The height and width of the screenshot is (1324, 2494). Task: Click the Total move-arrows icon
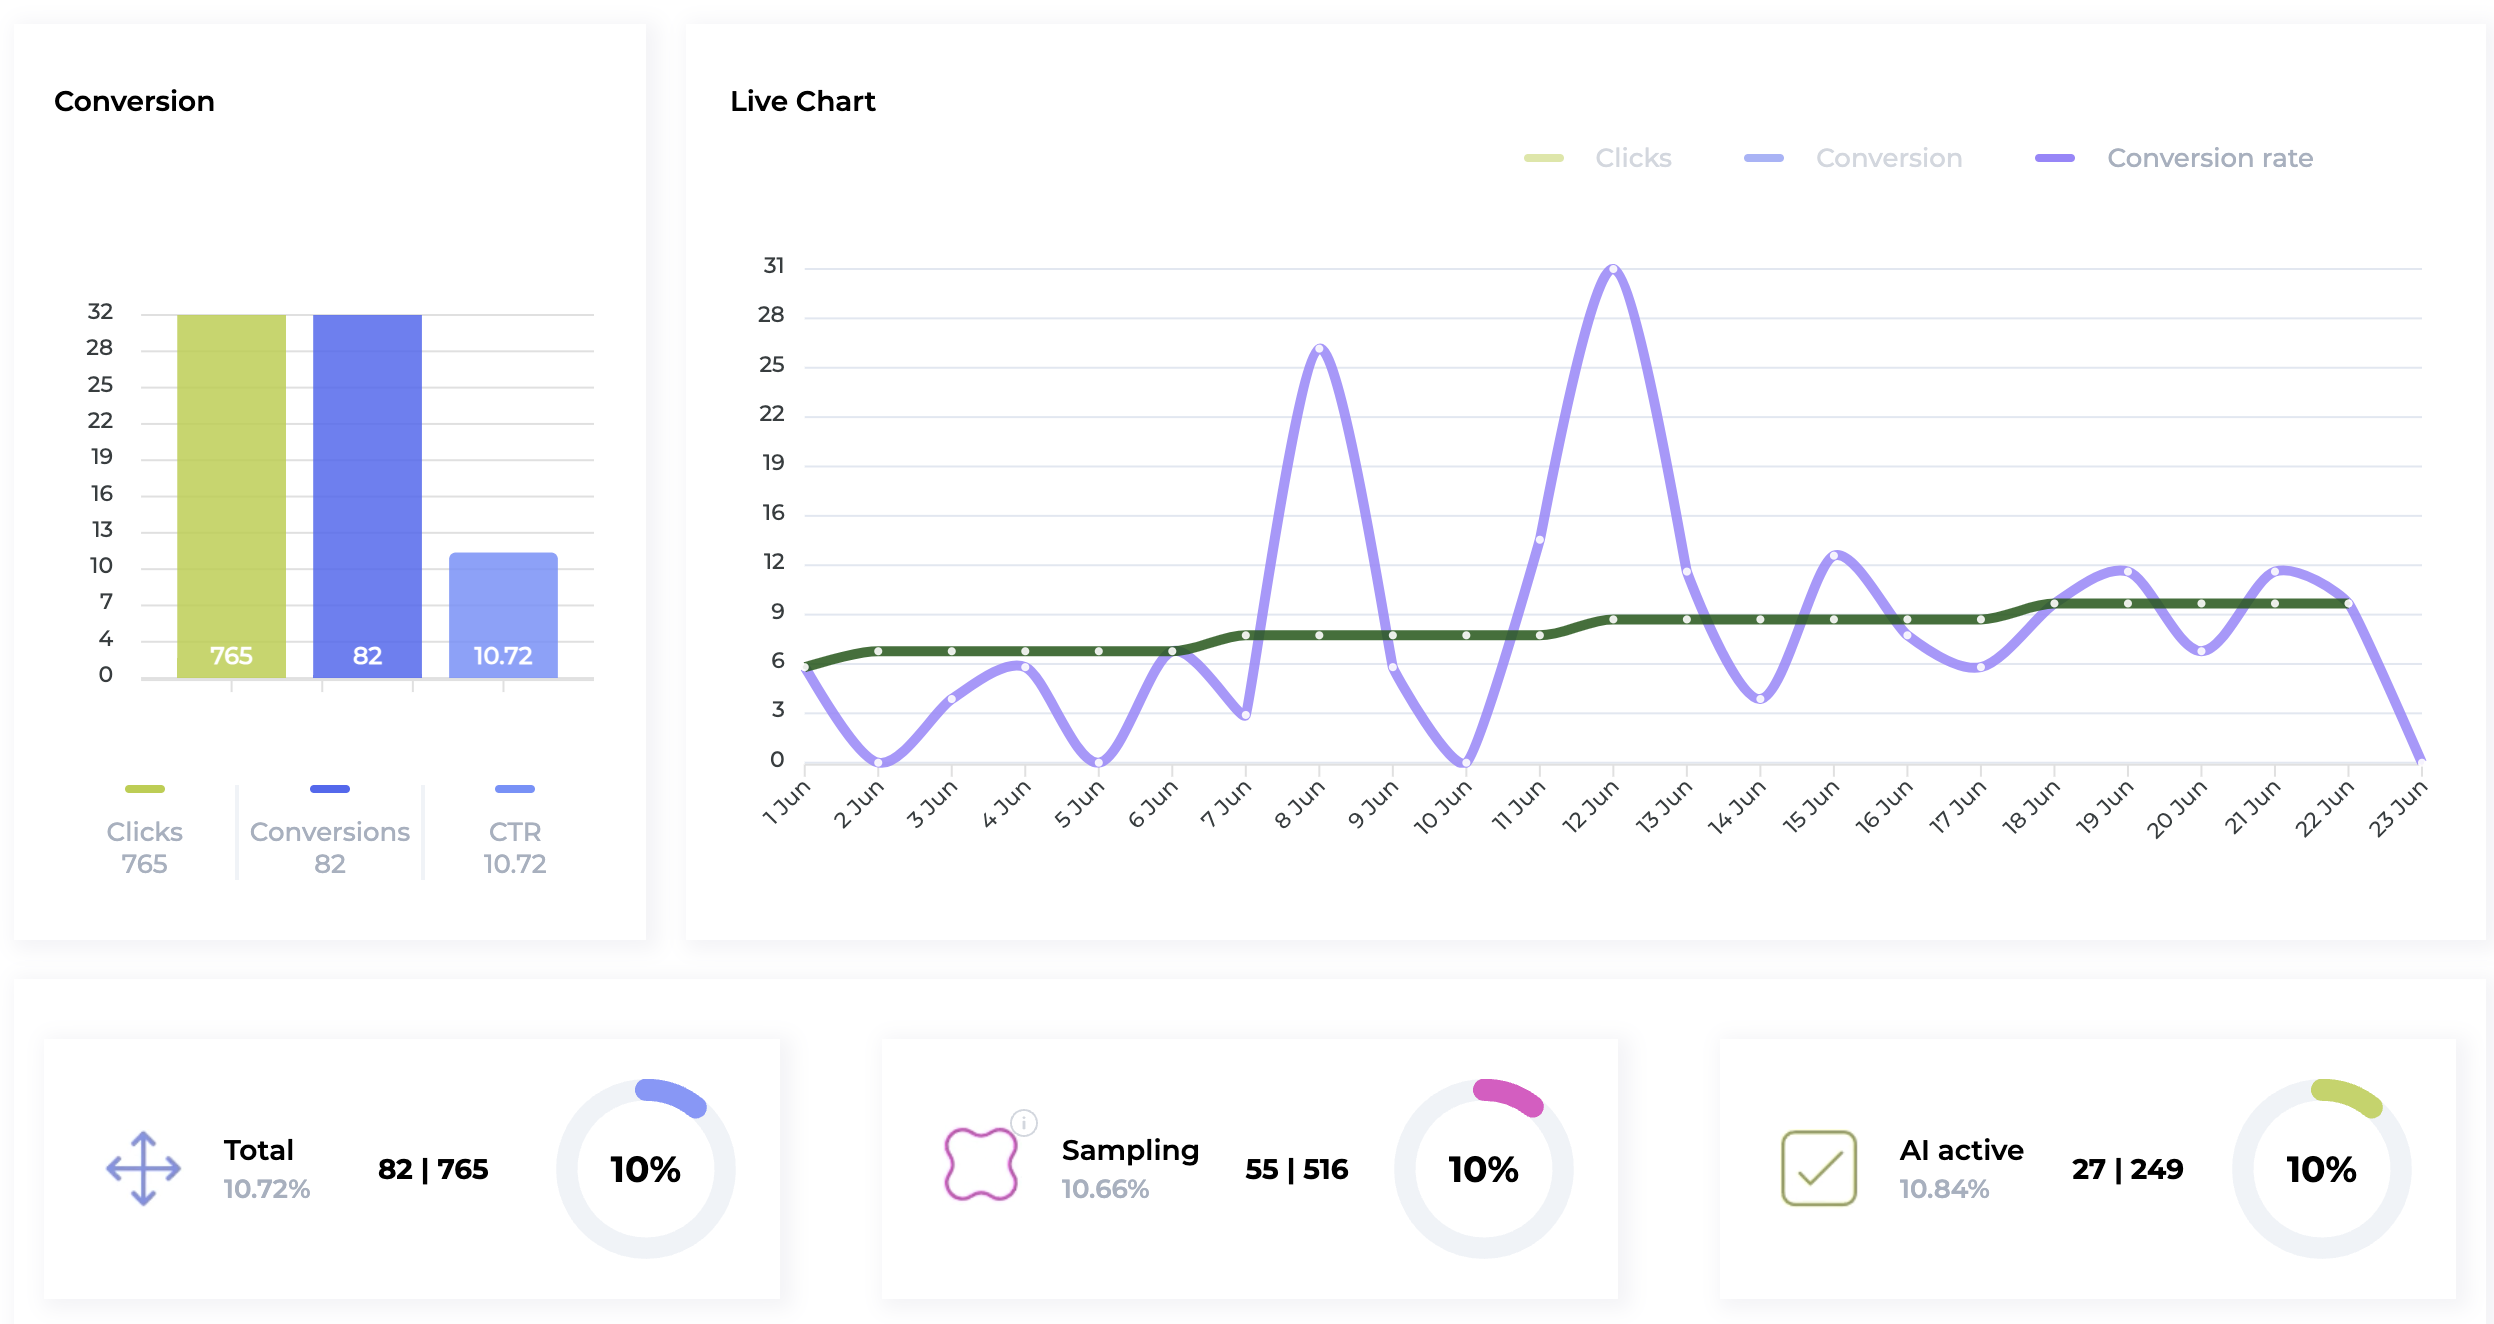click(143, 1168)
